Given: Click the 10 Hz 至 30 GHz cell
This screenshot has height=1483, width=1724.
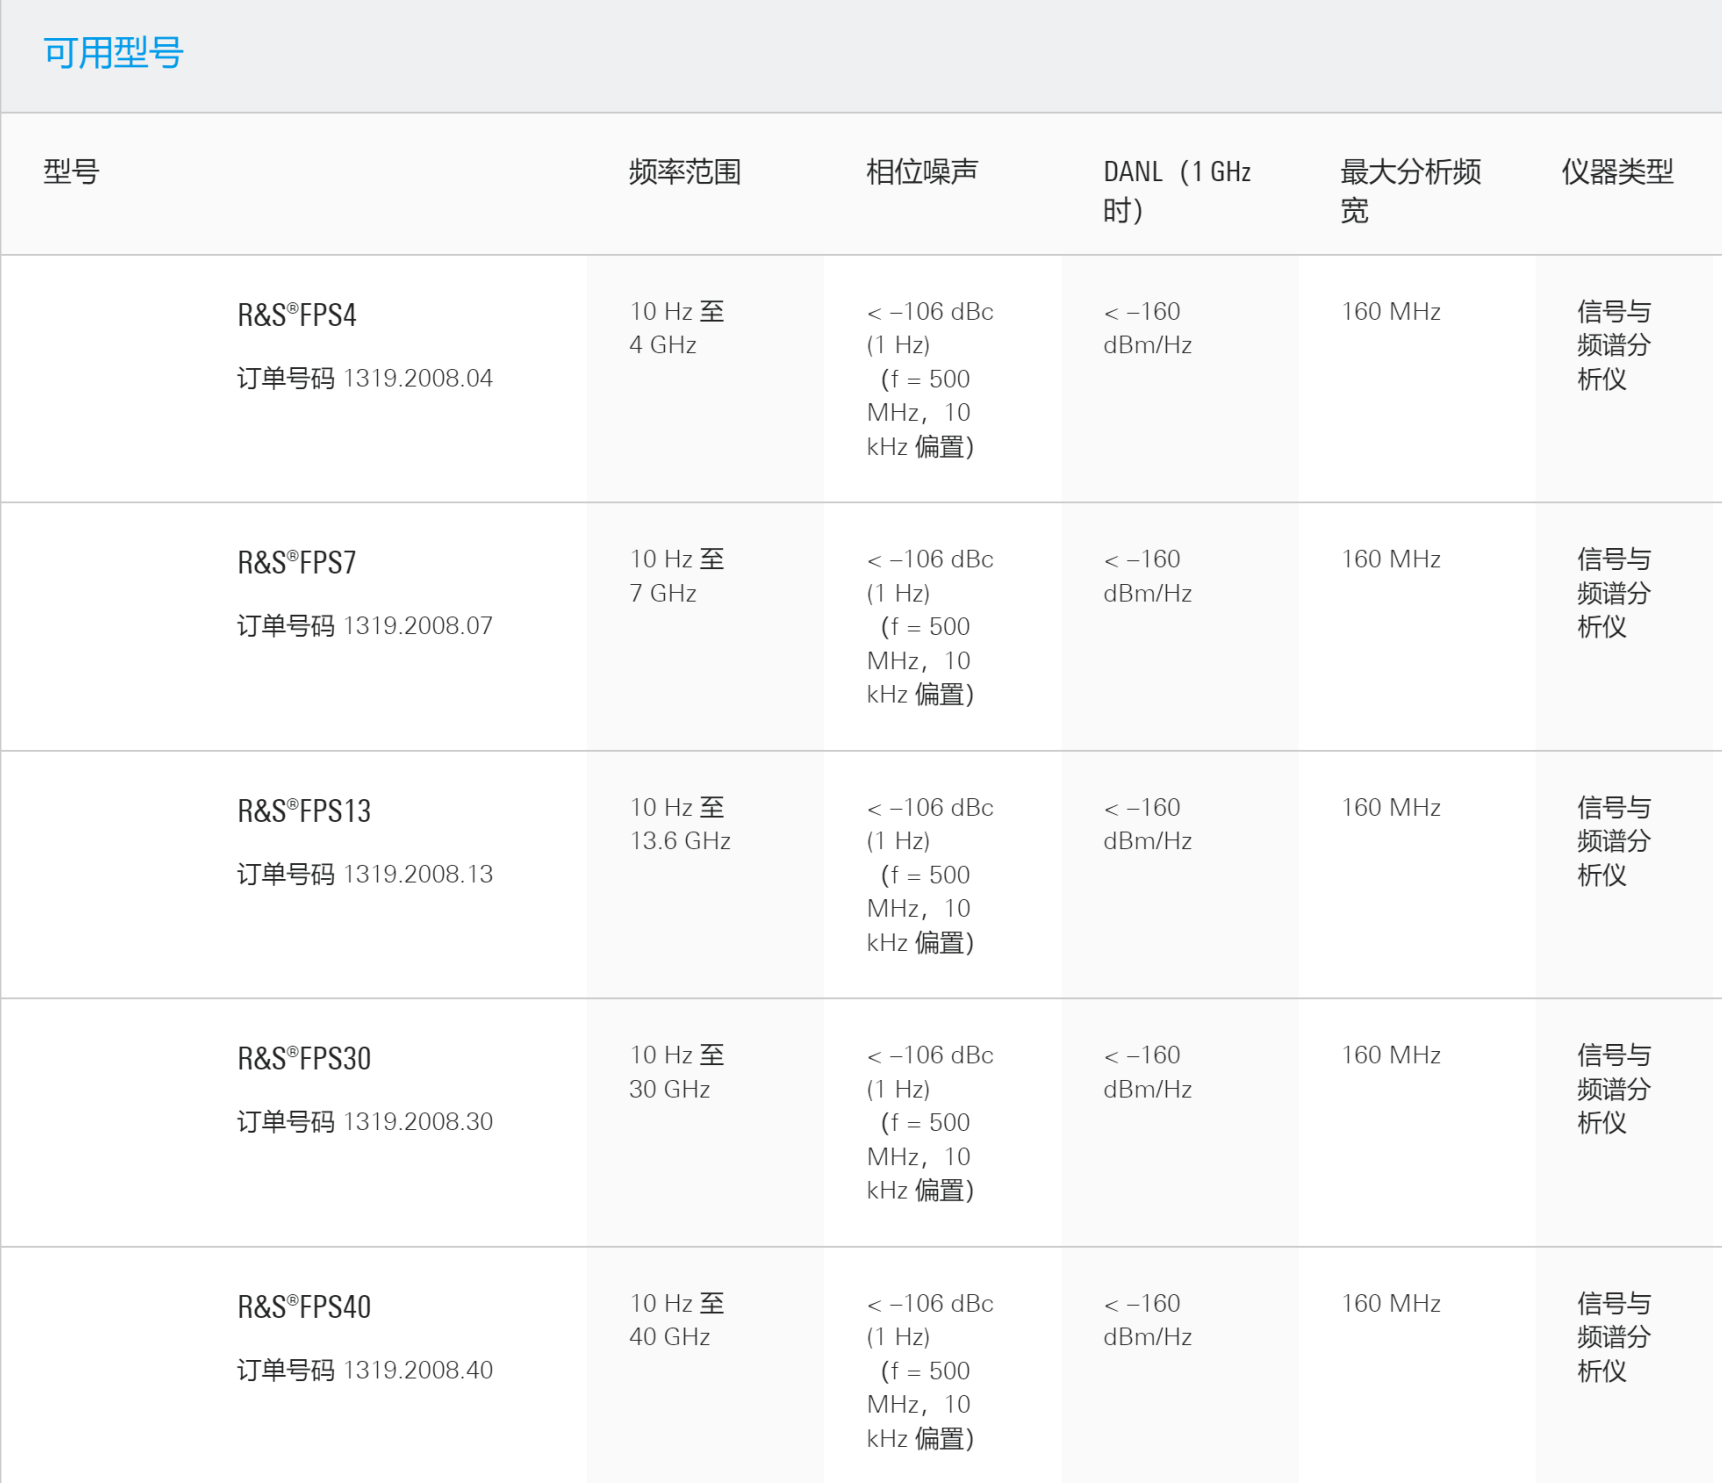Looking at the screenshot, I should (x=677, y=1072).
